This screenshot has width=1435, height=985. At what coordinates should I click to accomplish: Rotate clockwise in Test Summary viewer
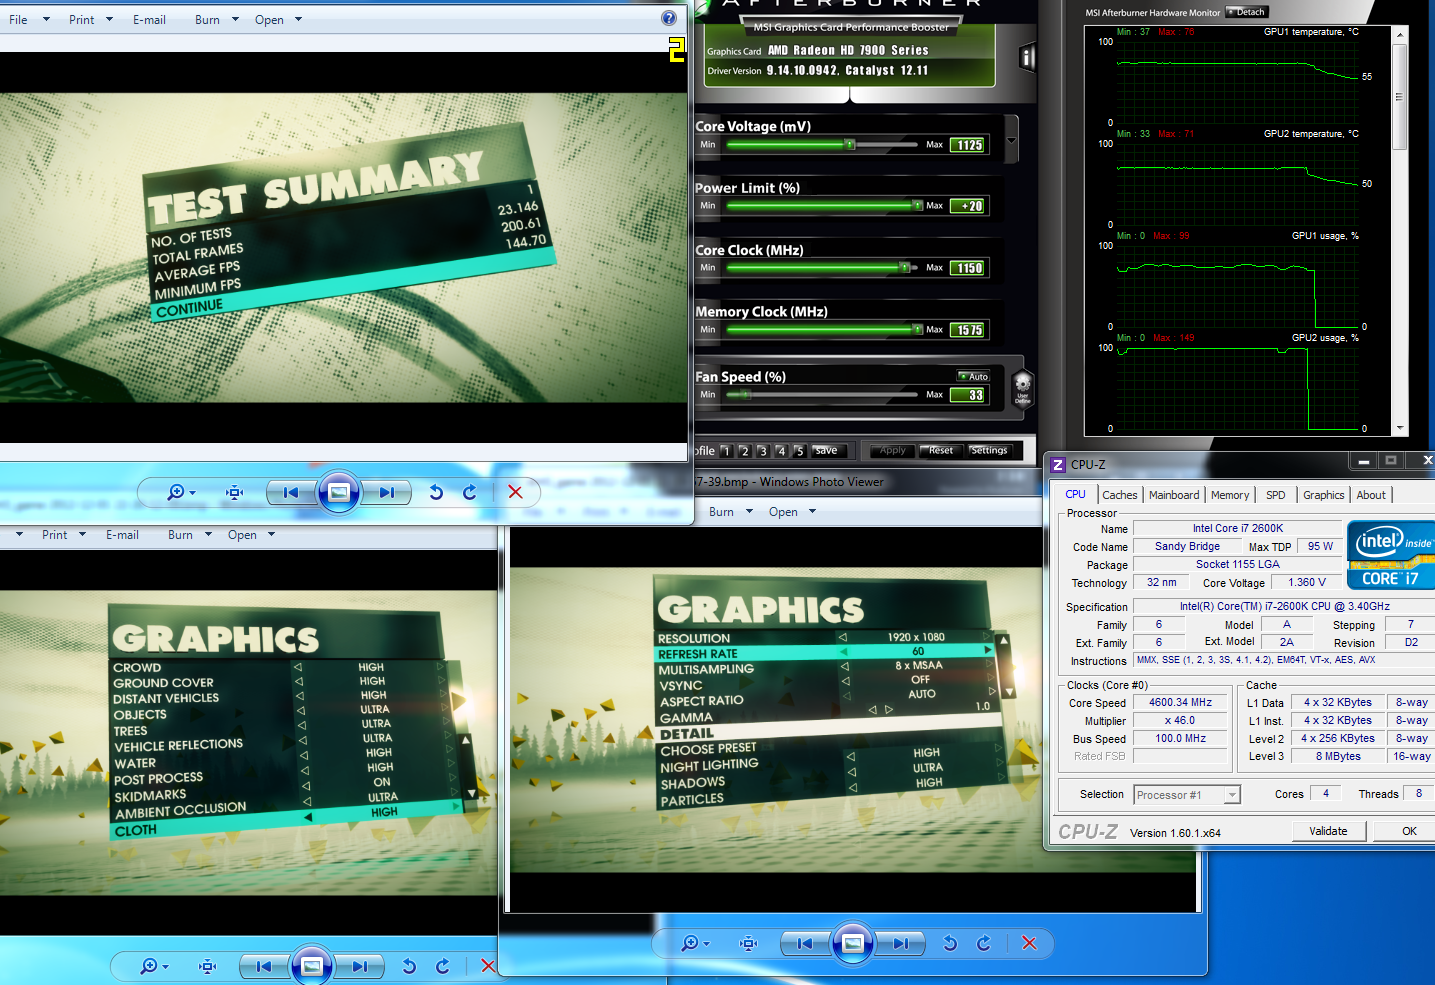[x=470, y=492]
